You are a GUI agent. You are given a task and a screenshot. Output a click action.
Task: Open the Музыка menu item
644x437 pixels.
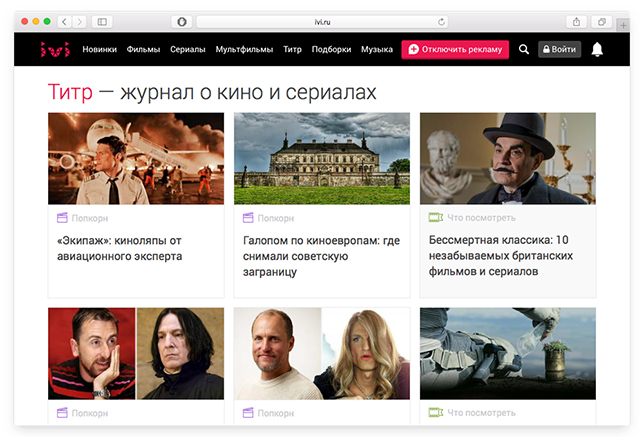click(377, 49)
